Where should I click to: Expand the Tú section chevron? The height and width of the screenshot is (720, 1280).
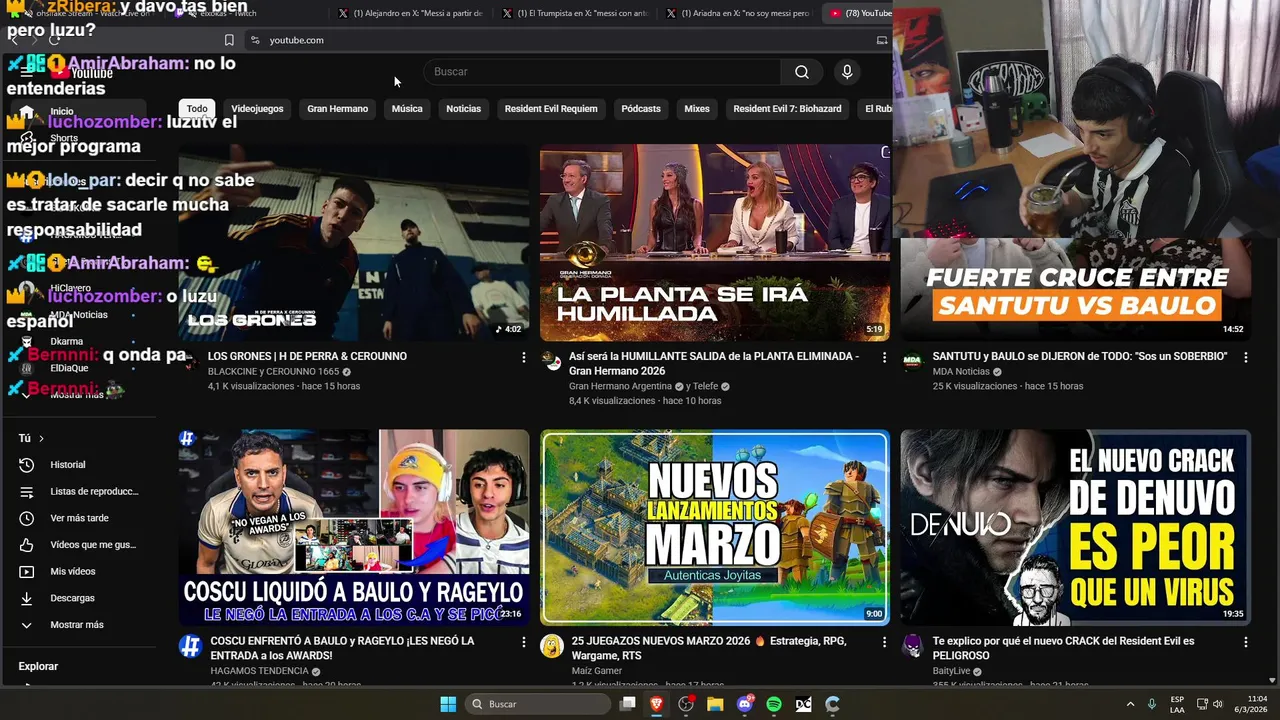41,438
